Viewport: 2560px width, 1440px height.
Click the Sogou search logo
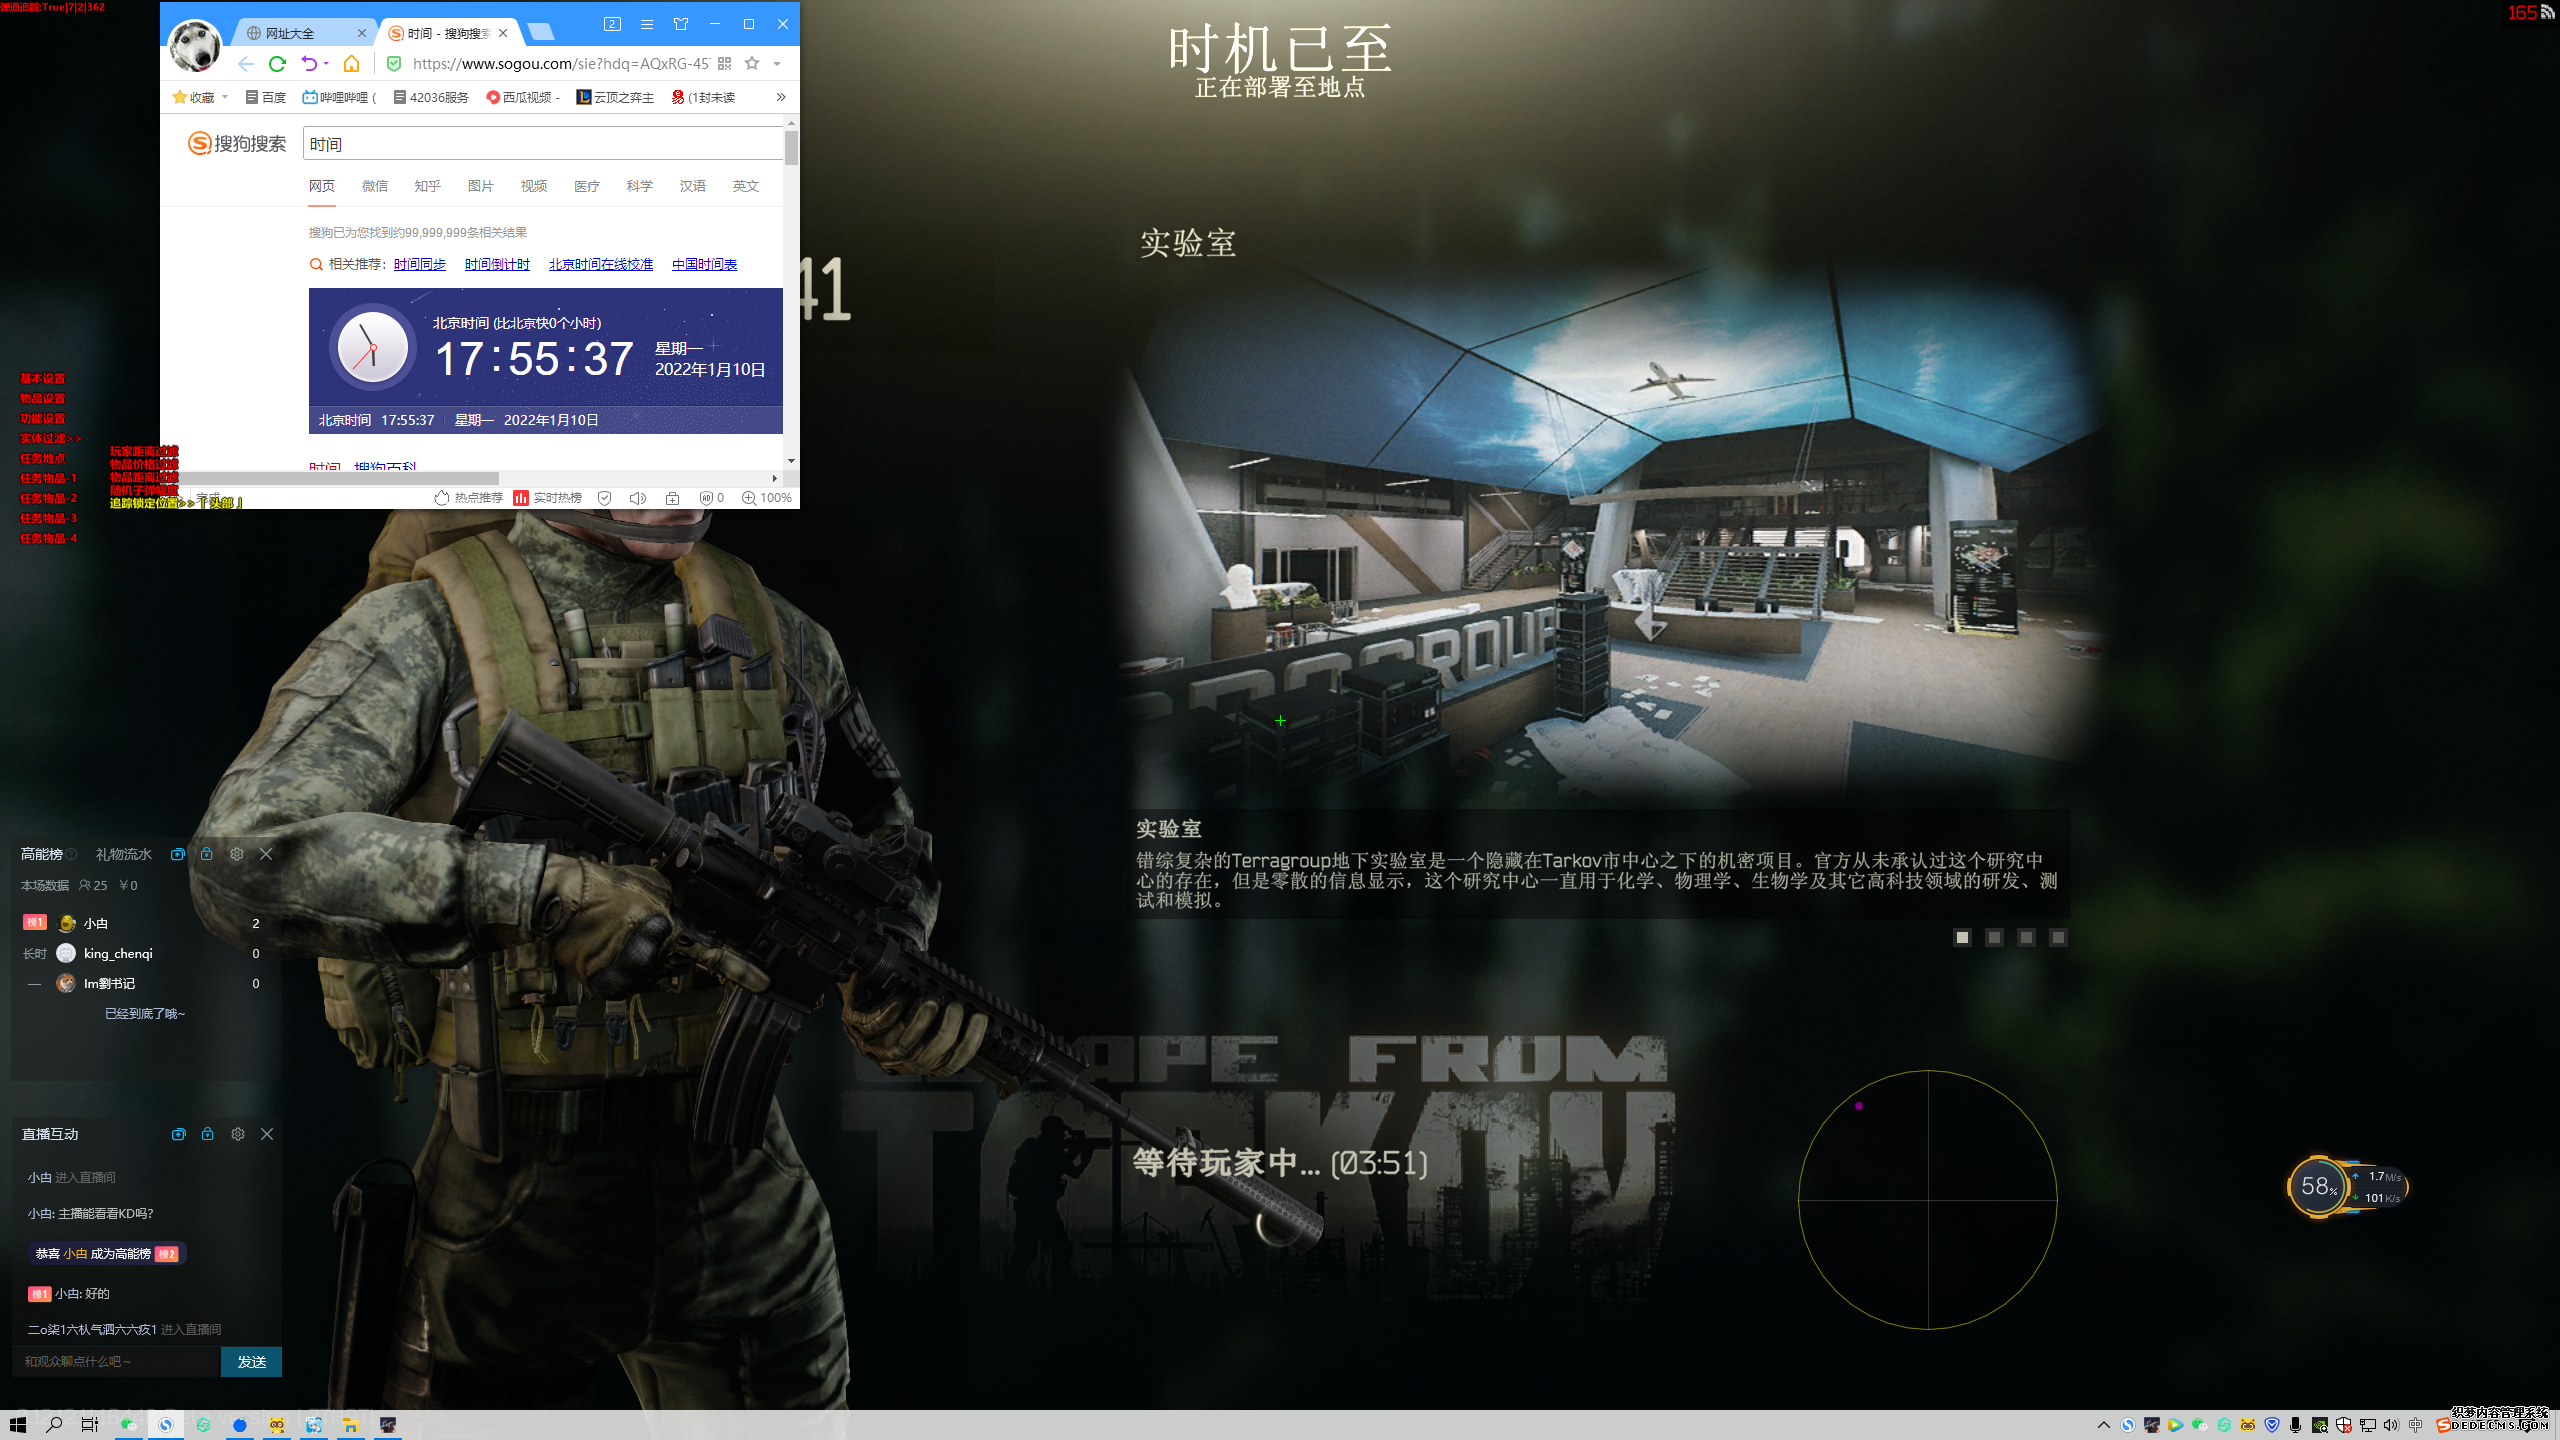tap(237, 144)
